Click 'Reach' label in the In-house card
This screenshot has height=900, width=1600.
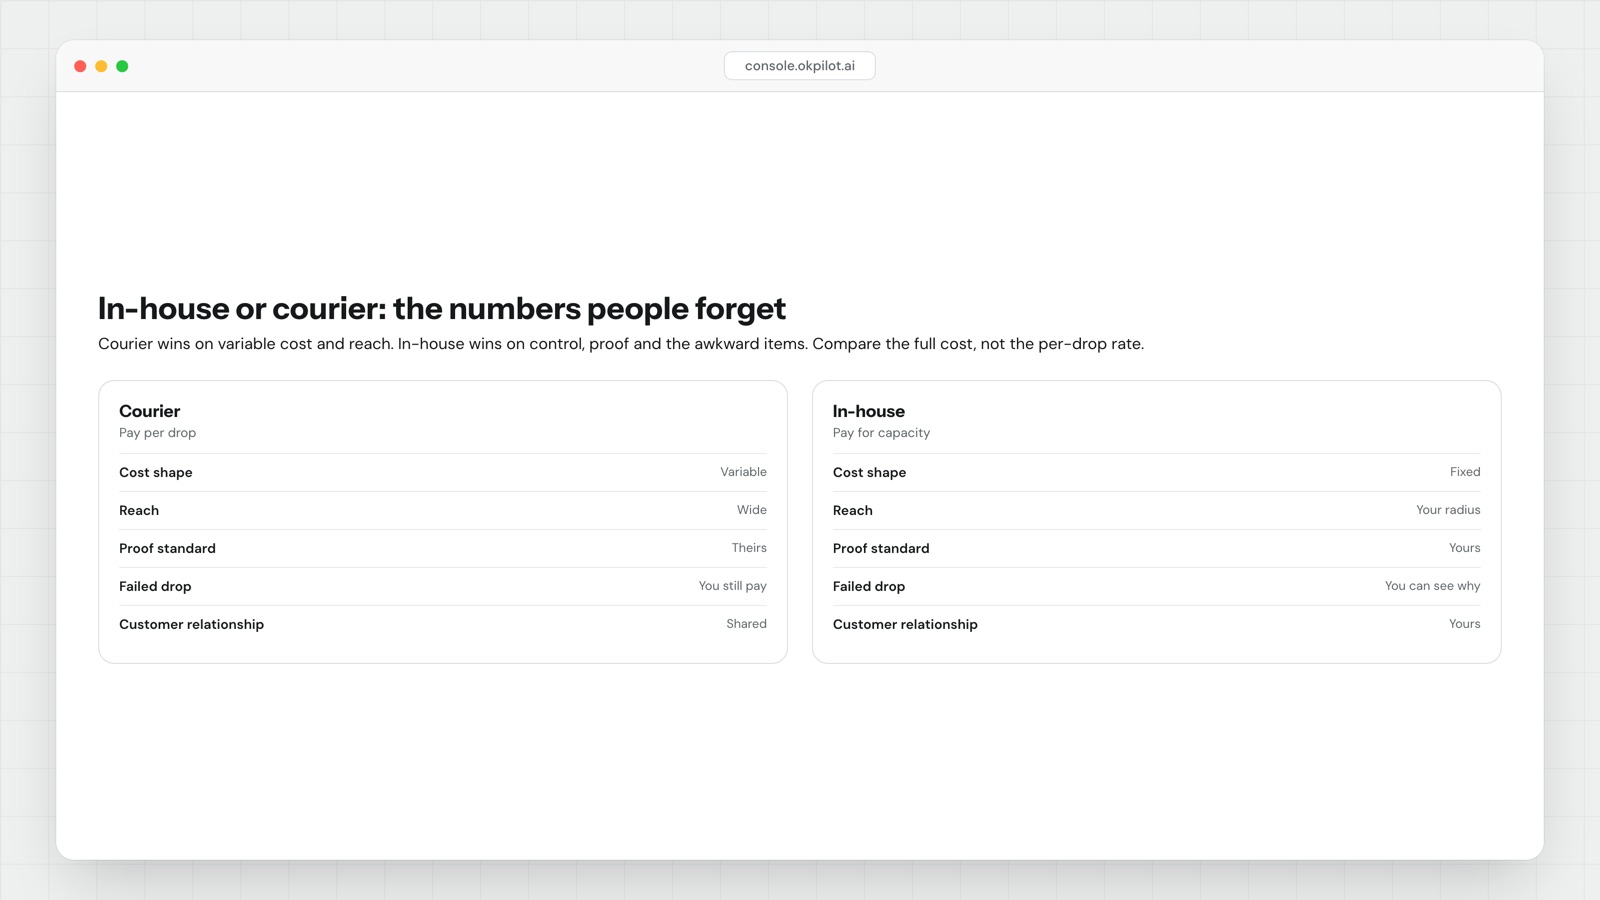853,510
